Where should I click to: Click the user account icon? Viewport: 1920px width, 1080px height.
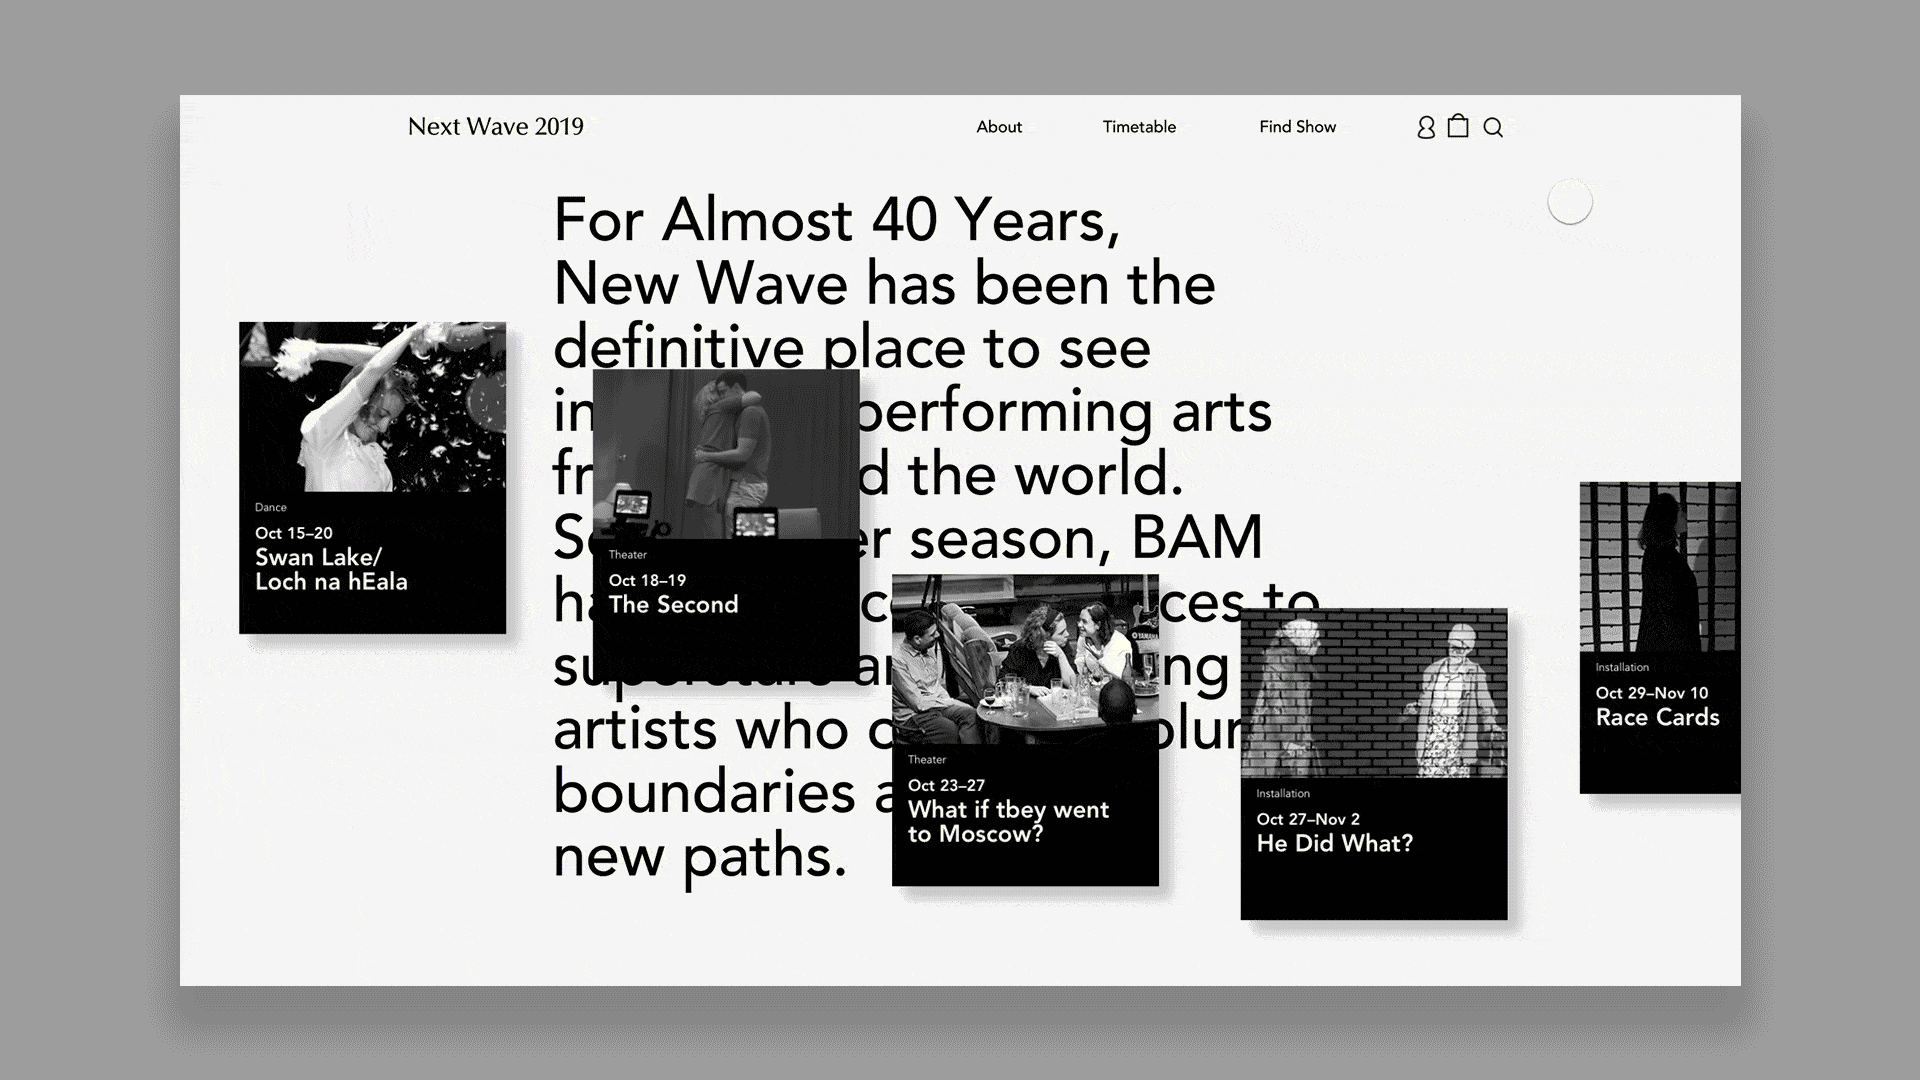[x=1426, y=127]
